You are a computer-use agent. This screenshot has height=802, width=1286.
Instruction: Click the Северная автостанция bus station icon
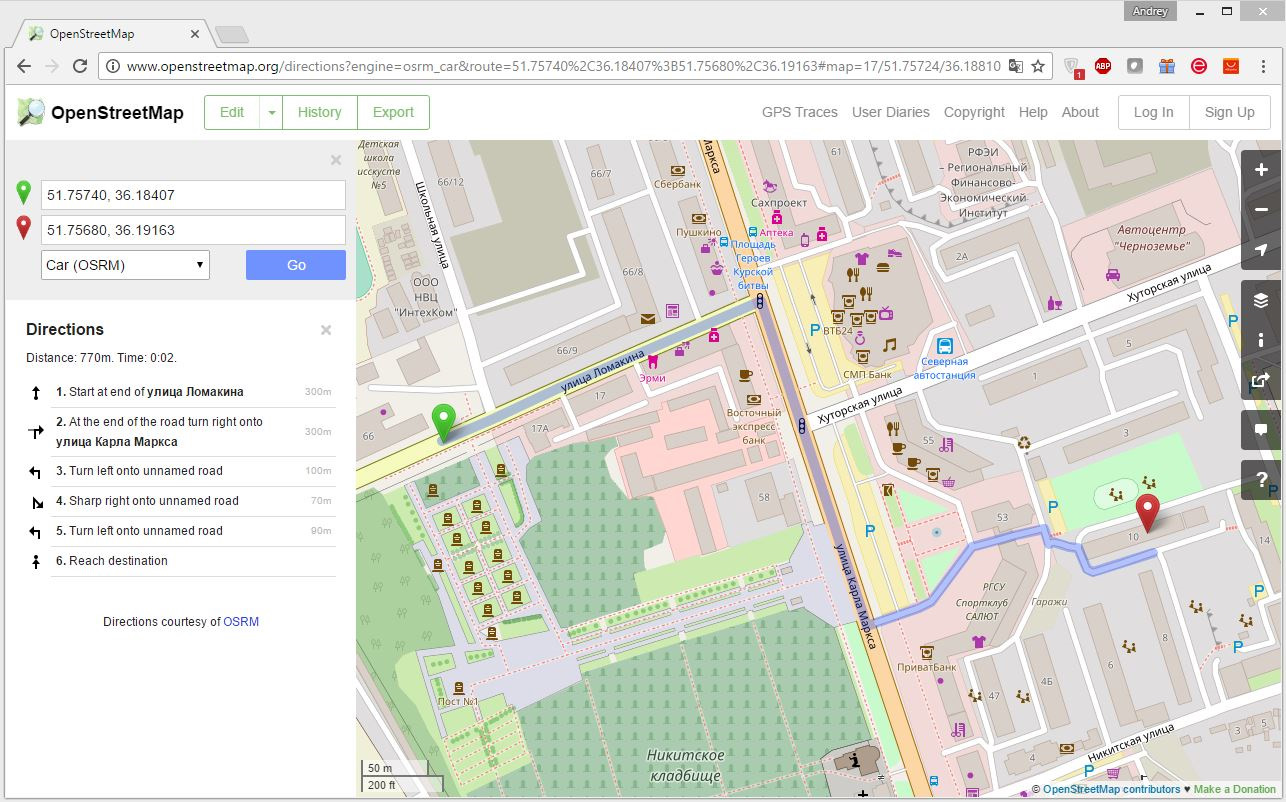[943, 345]
